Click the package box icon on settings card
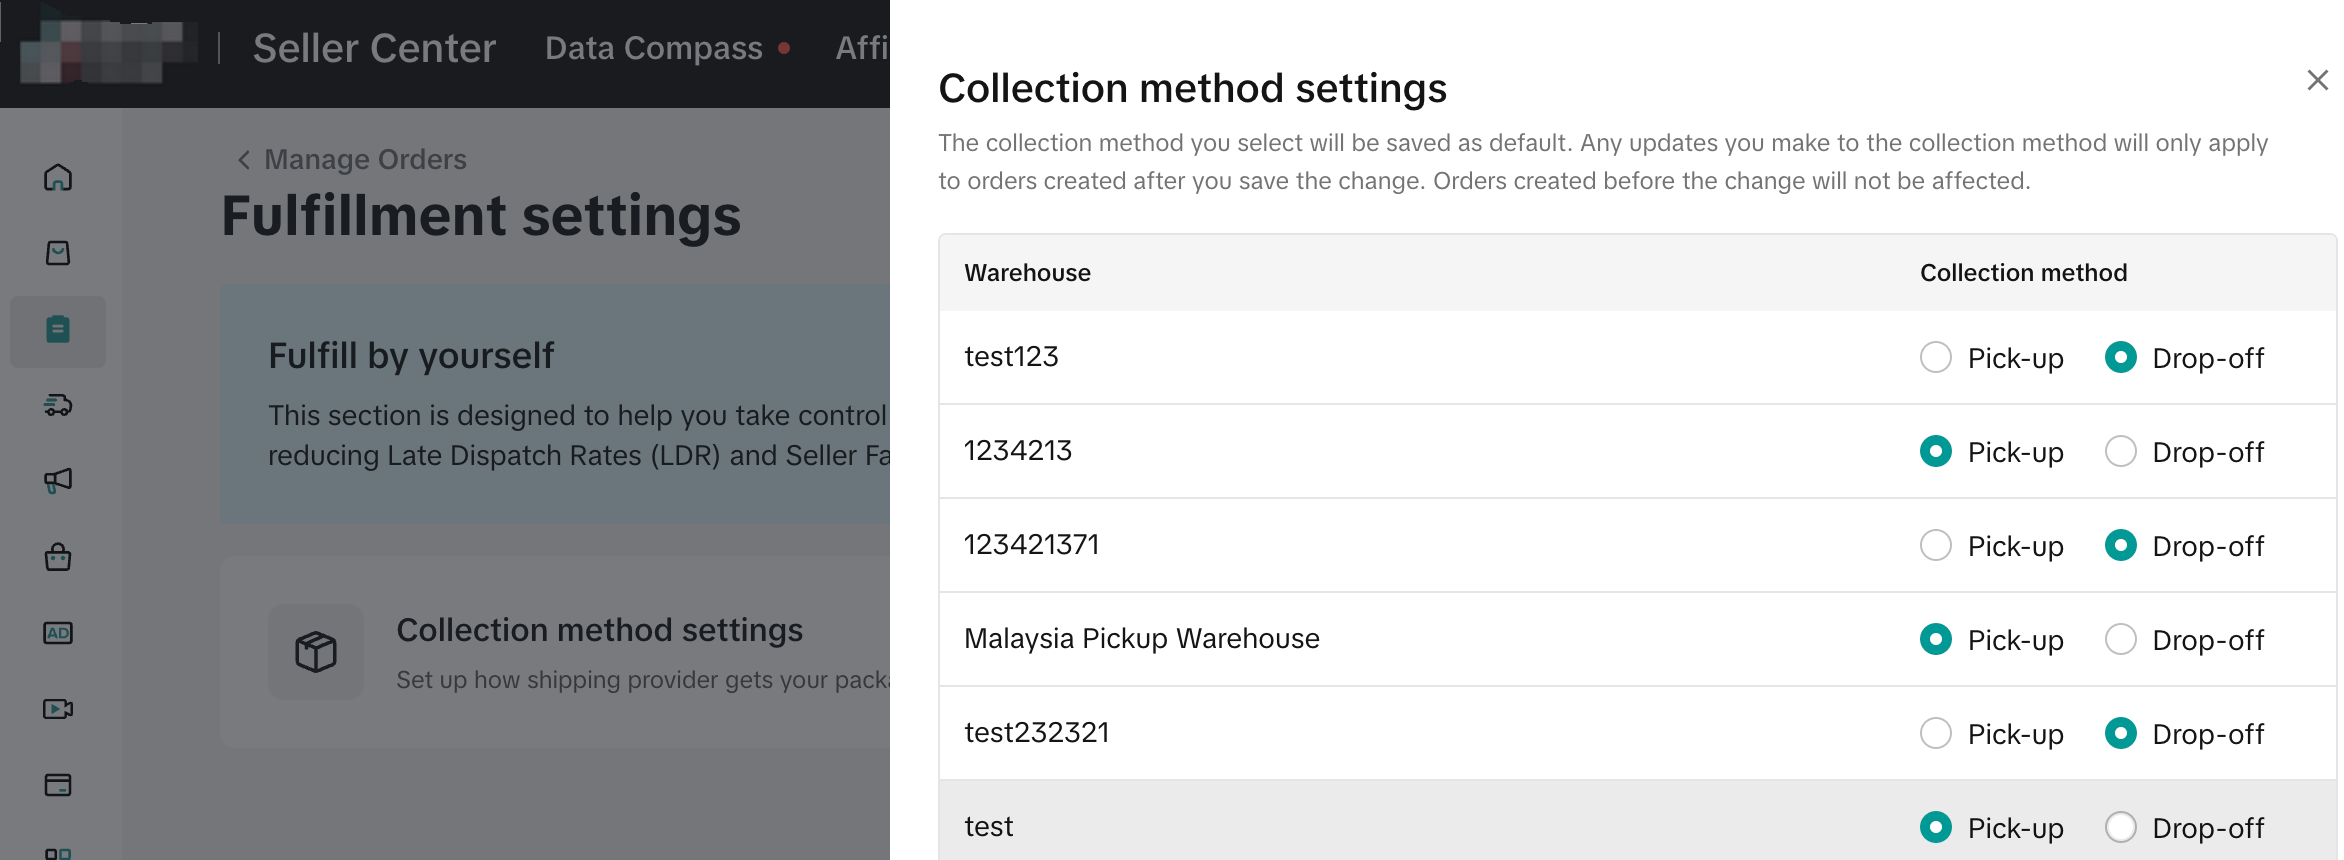 pyautogui.click(x=316, y=652)
